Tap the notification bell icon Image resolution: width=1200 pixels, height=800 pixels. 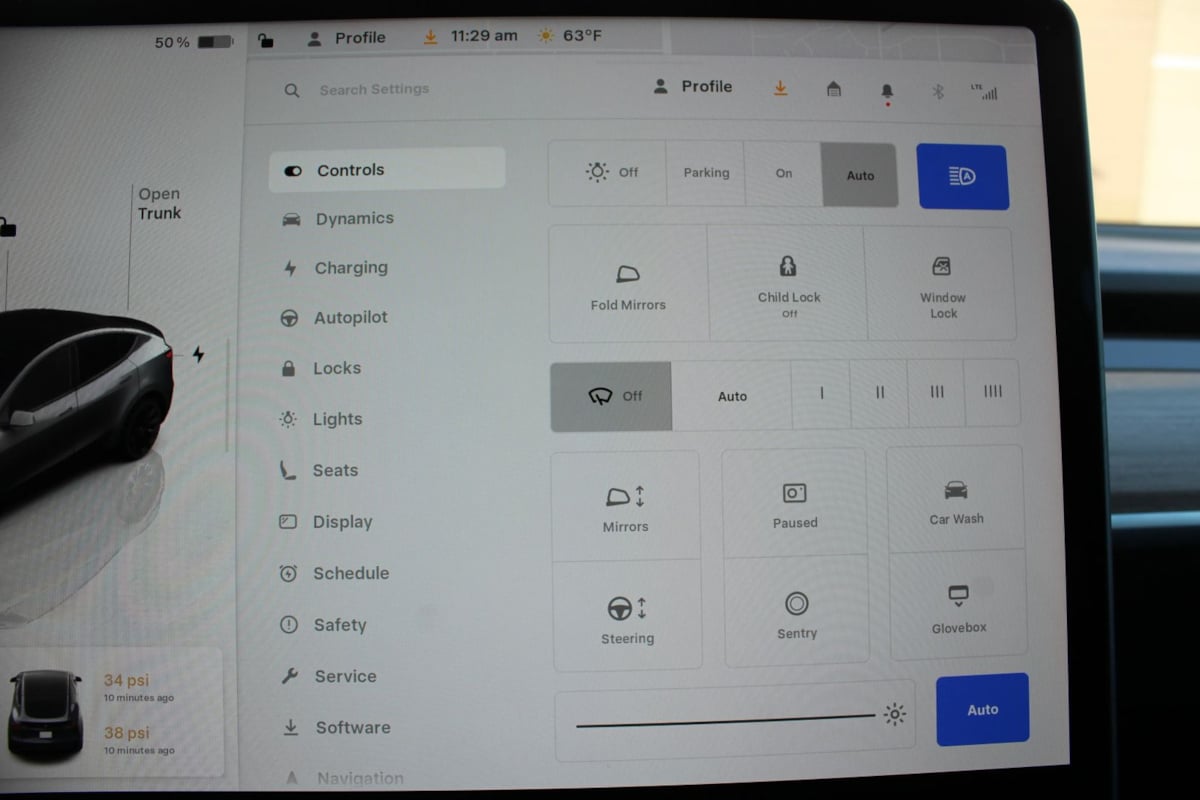886,91
